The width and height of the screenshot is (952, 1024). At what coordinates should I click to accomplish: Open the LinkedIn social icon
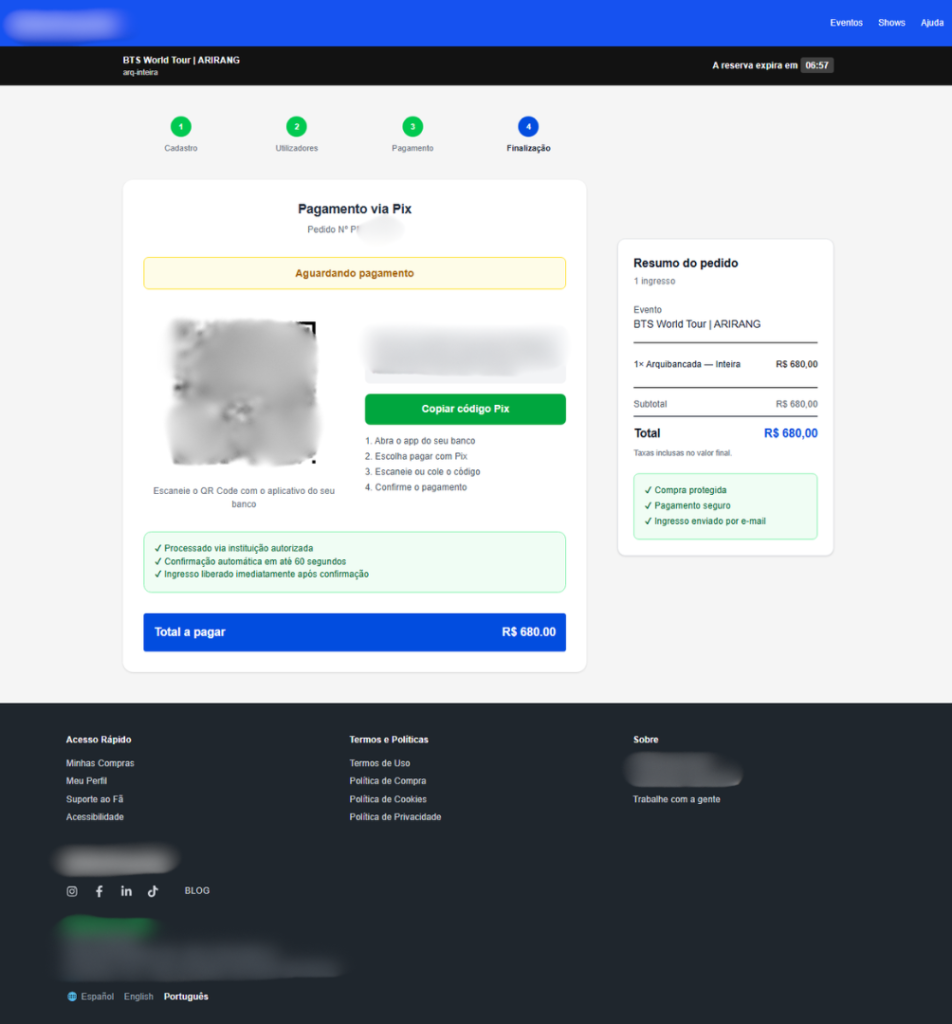click(126, 891)
